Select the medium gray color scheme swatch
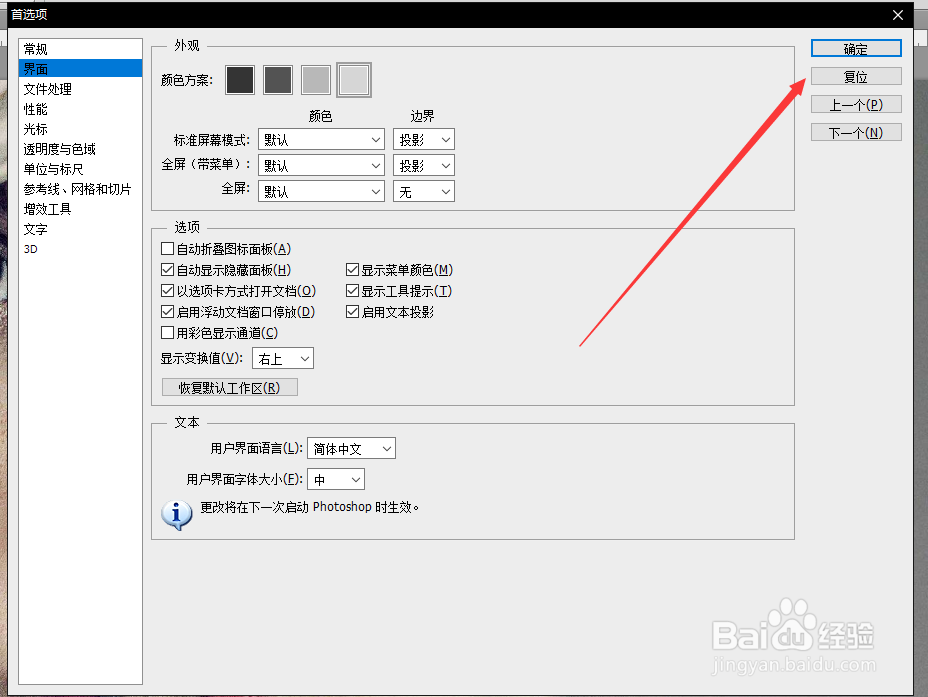The height and width of the screenshot is (697, 928). tap(316, 80)
